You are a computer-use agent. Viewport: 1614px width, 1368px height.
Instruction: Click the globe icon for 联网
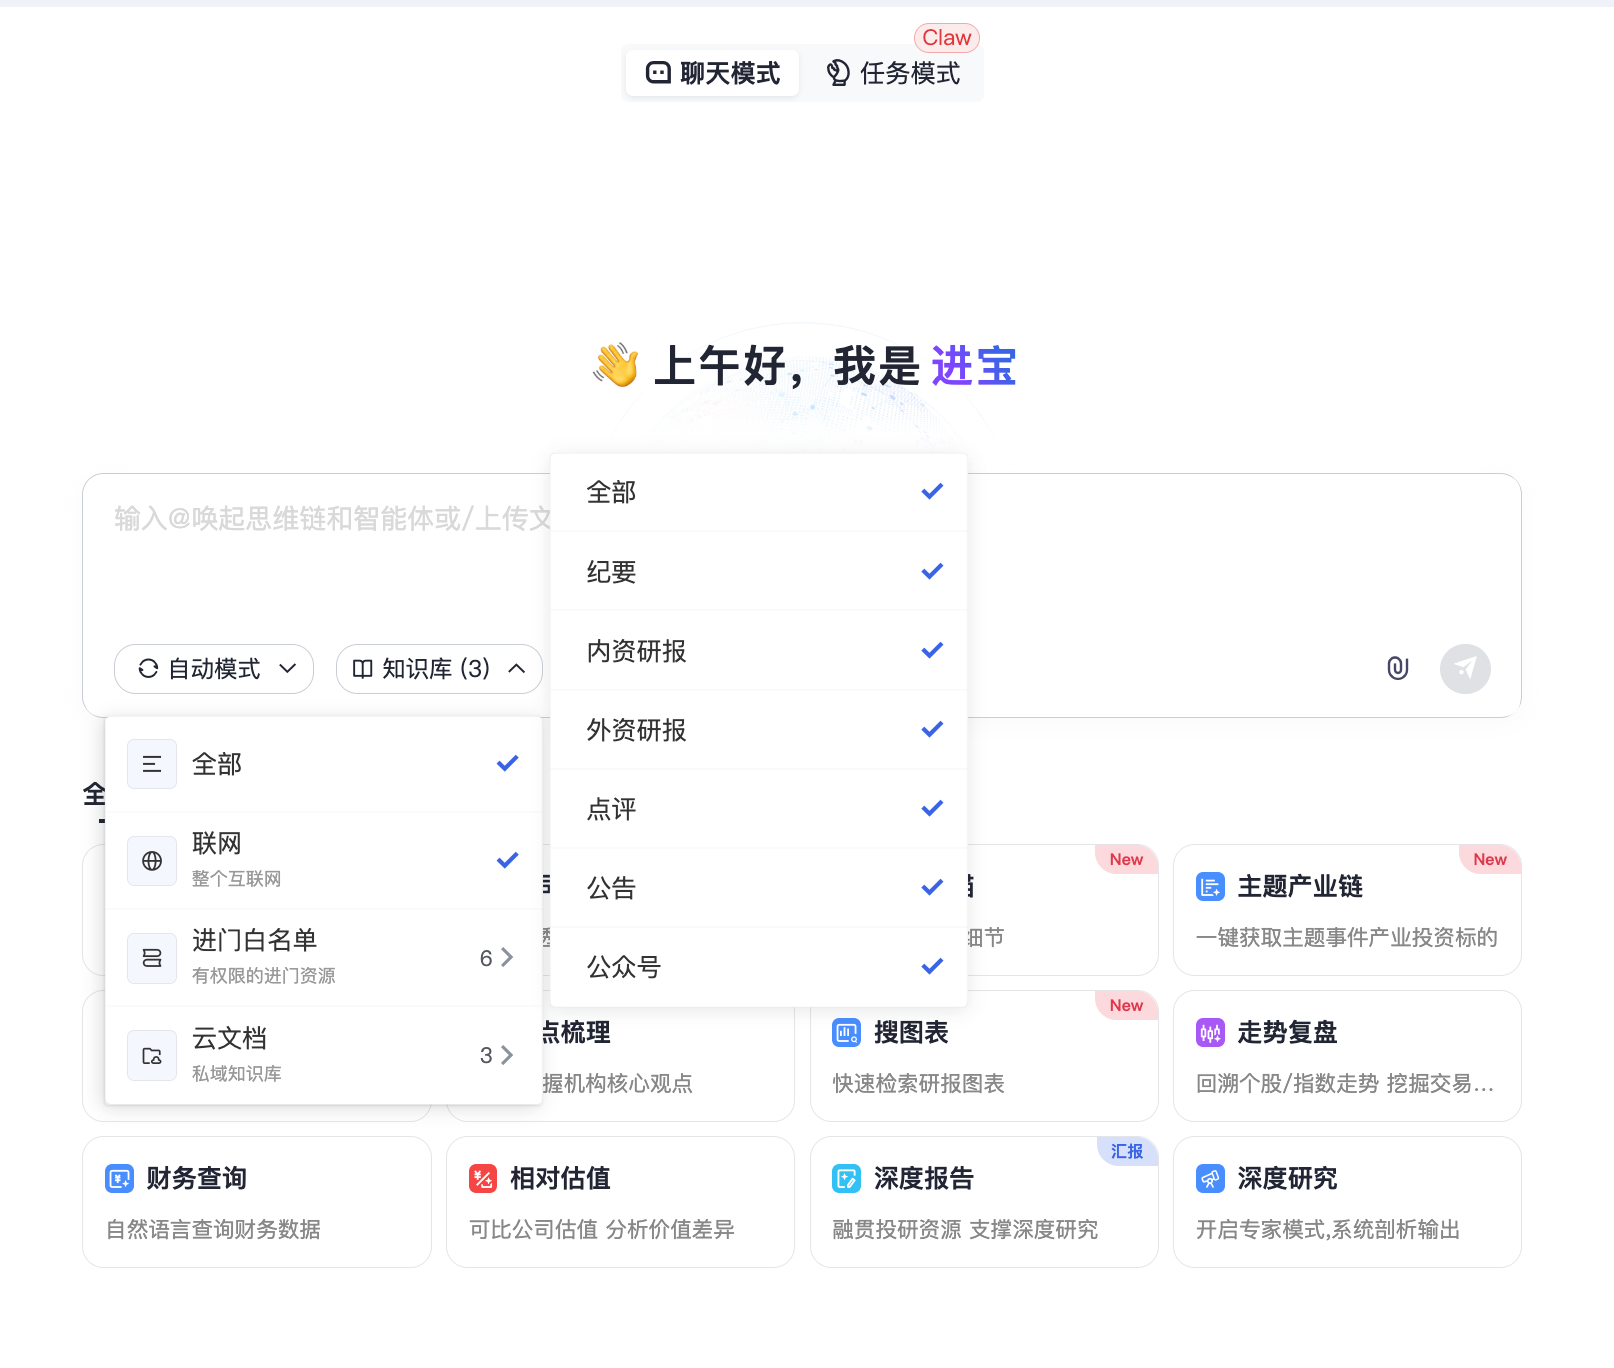(x=152, y=861)
